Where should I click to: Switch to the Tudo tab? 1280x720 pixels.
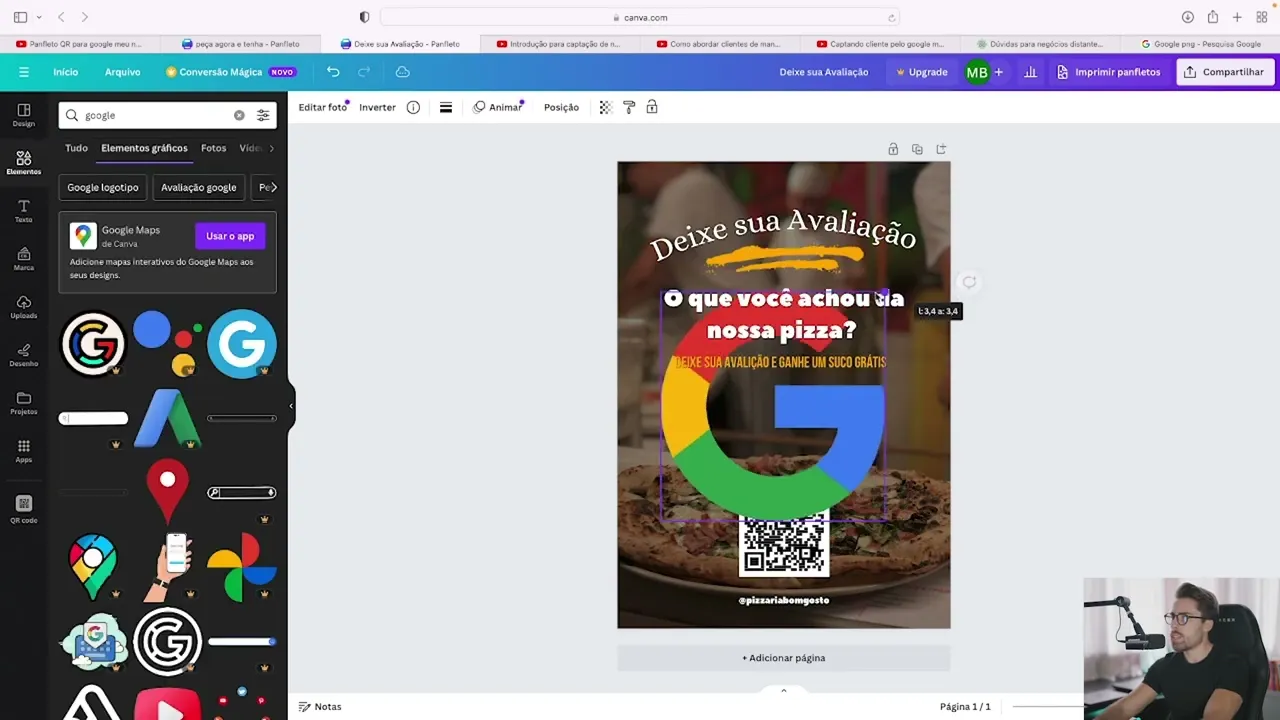pos(76,148)
